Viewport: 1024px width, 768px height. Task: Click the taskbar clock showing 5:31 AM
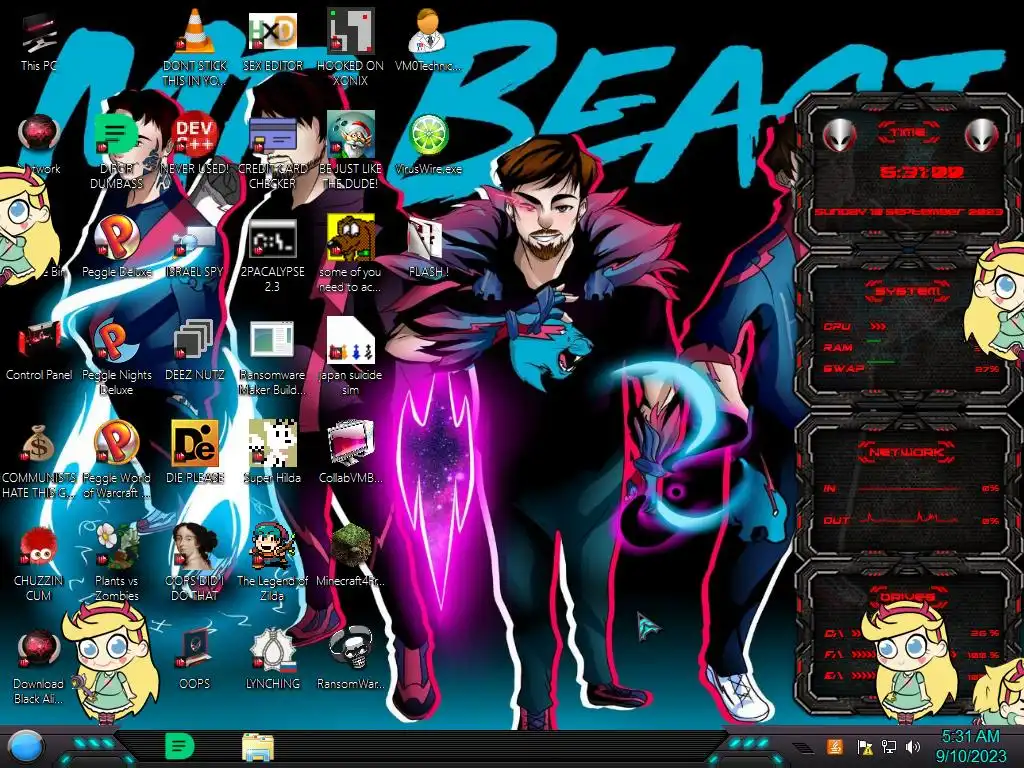[970, 746]
